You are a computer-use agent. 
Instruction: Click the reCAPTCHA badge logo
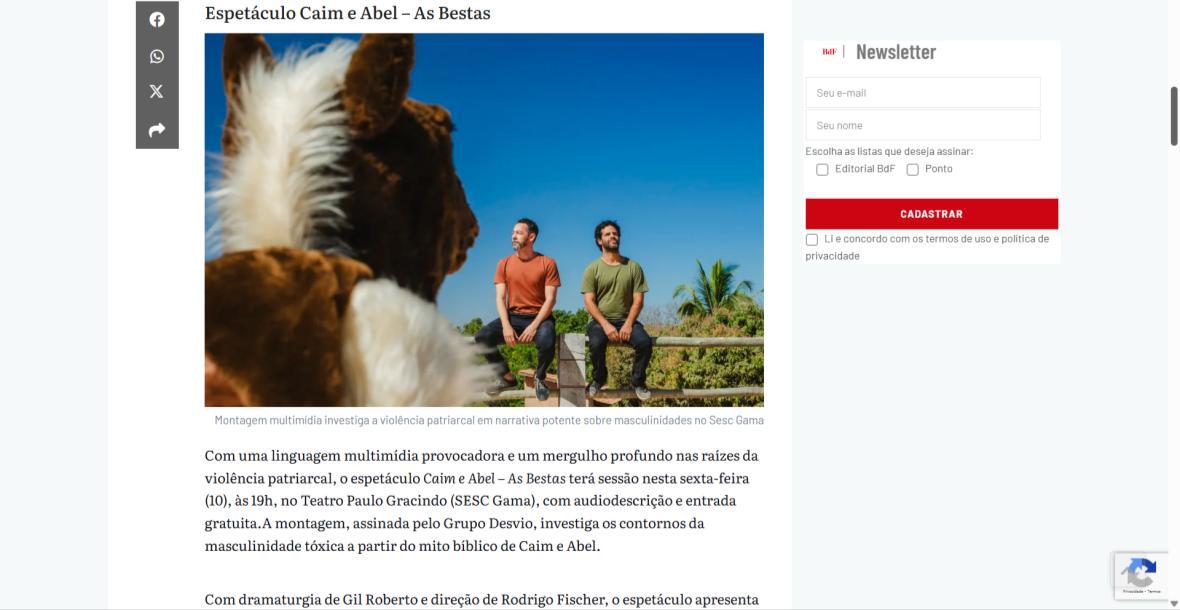coord(1141,572)
